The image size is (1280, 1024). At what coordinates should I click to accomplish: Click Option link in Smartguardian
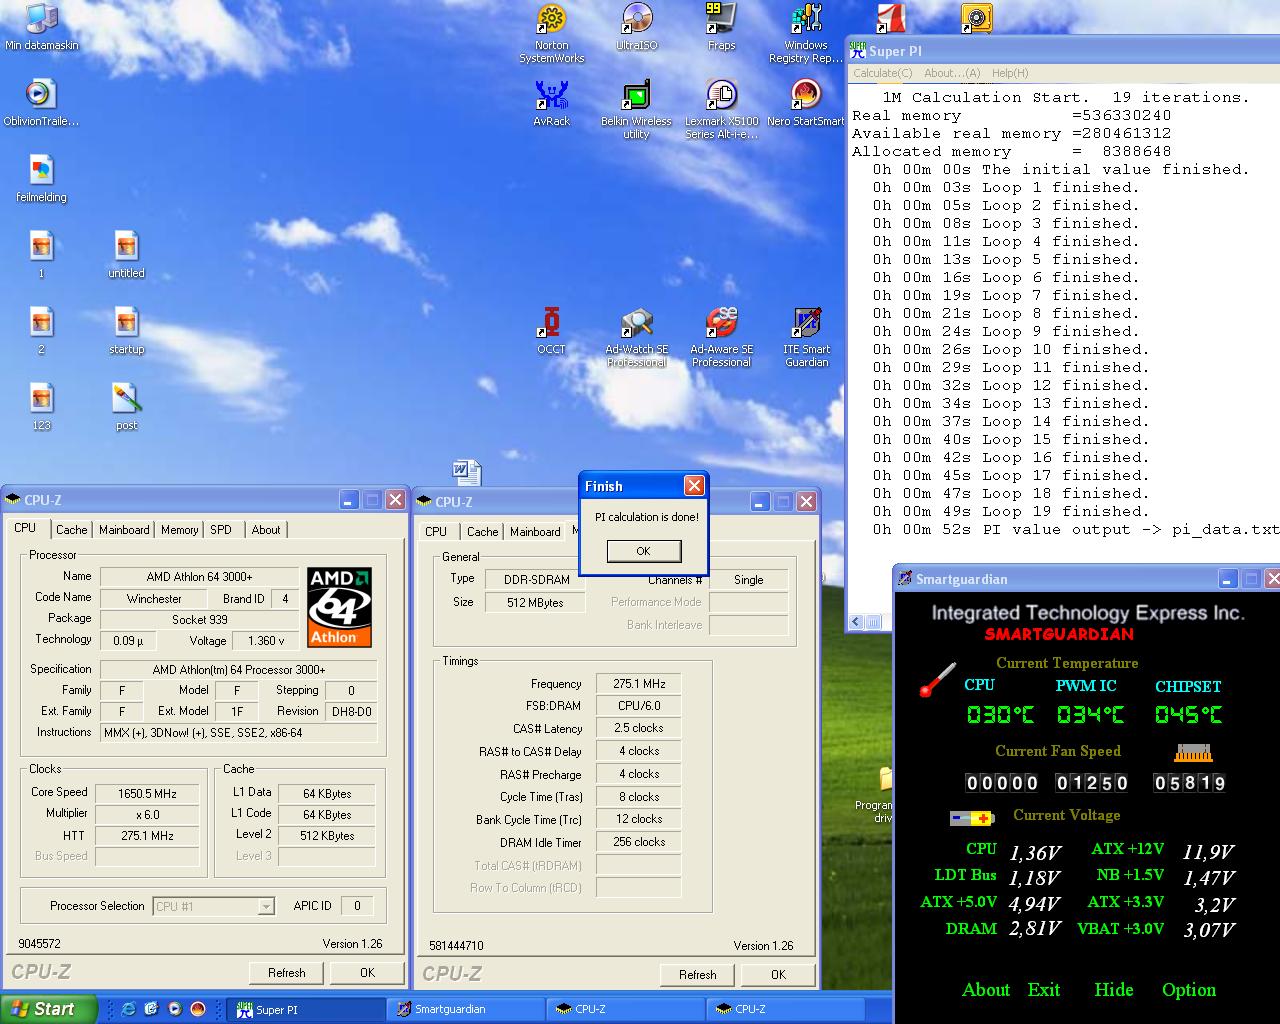(x=1188, y=990)
